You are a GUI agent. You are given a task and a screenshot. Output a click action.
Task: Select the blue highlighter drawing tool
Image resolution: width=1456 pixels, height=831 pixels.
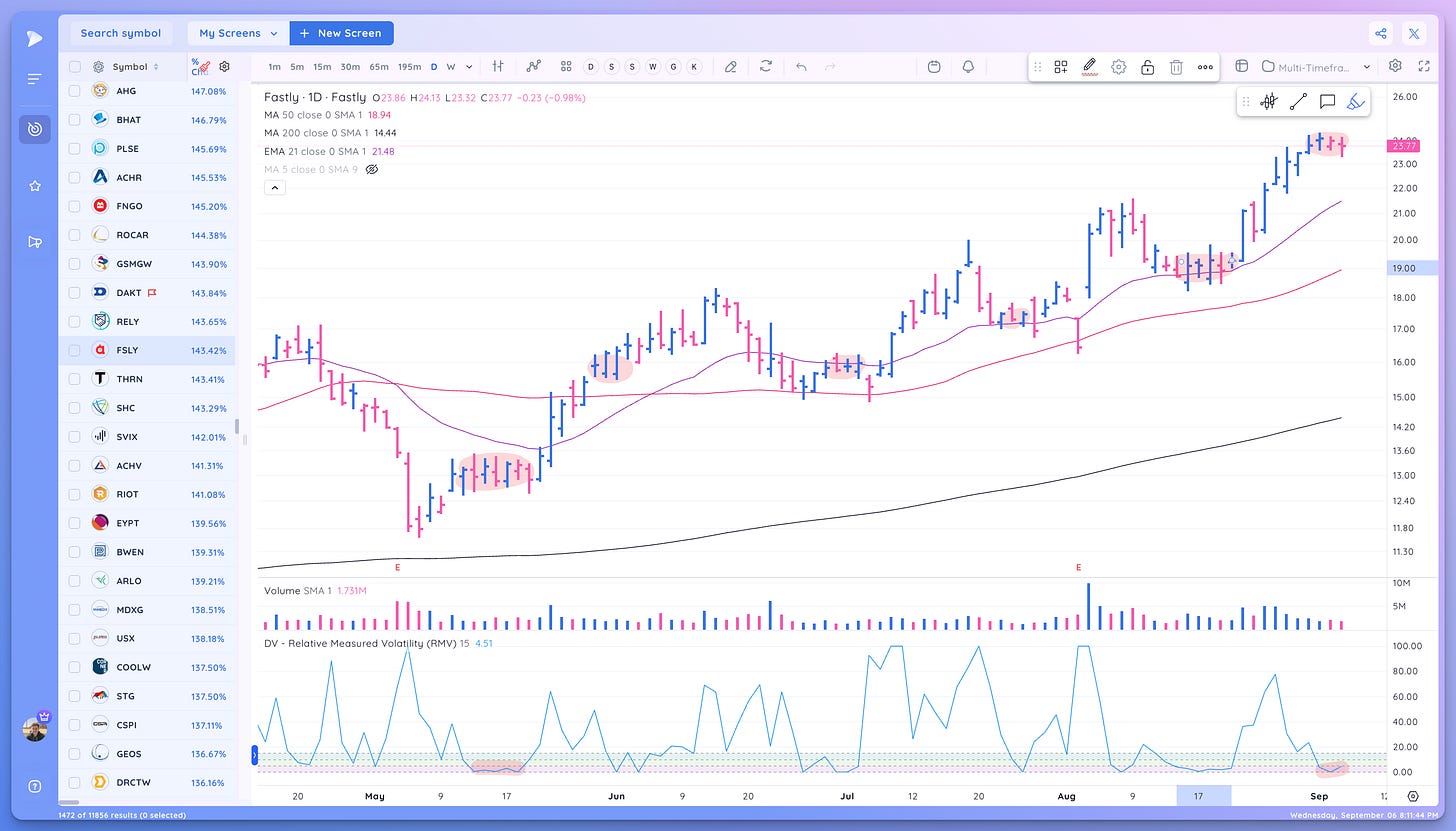click(x=1355, y=102)
